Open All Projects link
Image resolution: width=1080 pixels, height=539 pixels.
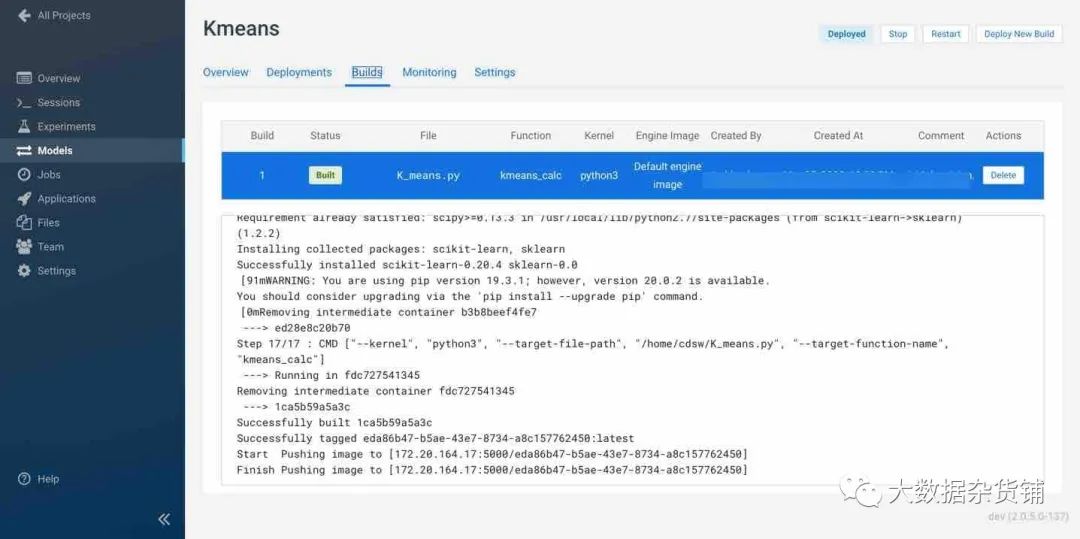point(64,15)
